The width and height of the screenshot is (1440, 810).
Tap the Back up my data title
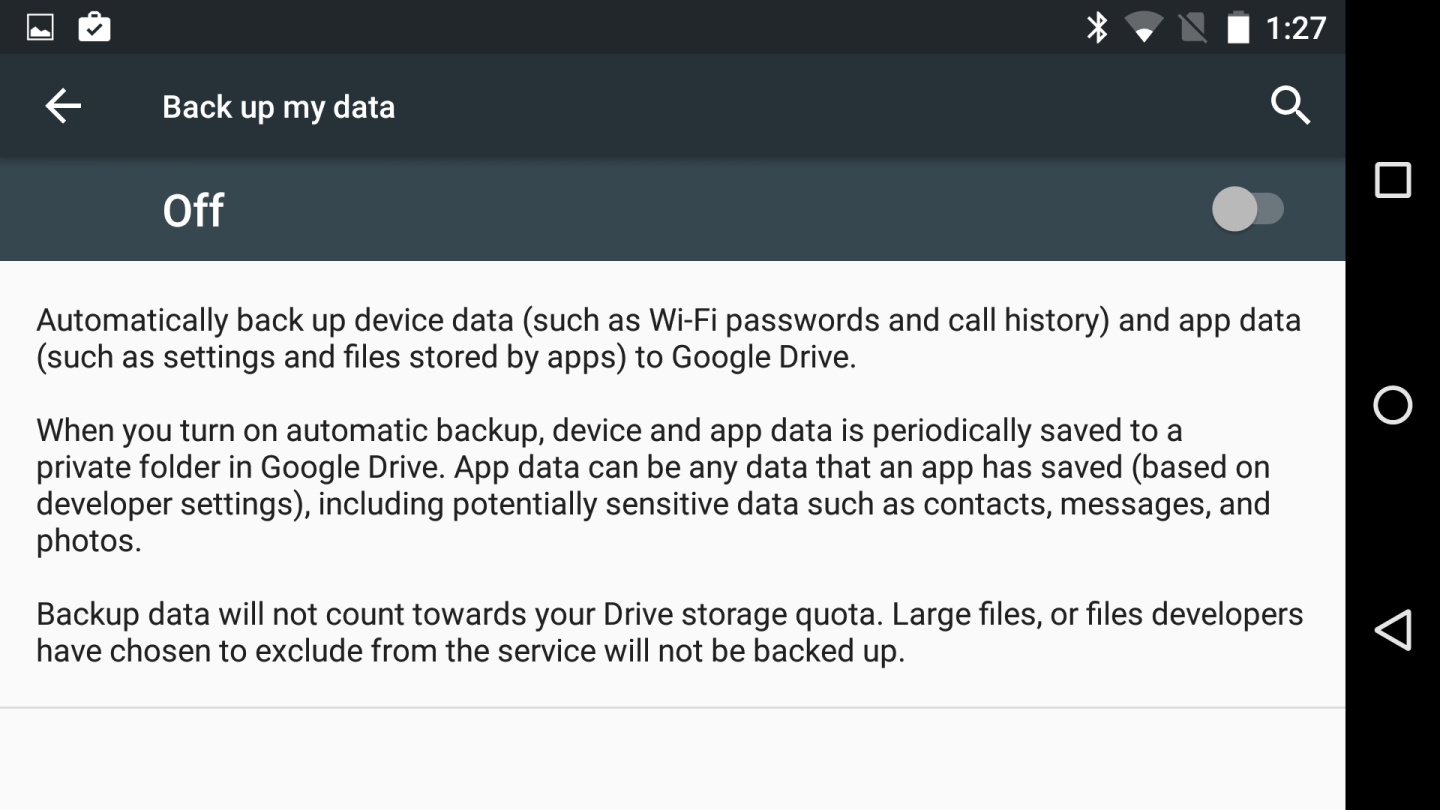click(x=279, y=106)
